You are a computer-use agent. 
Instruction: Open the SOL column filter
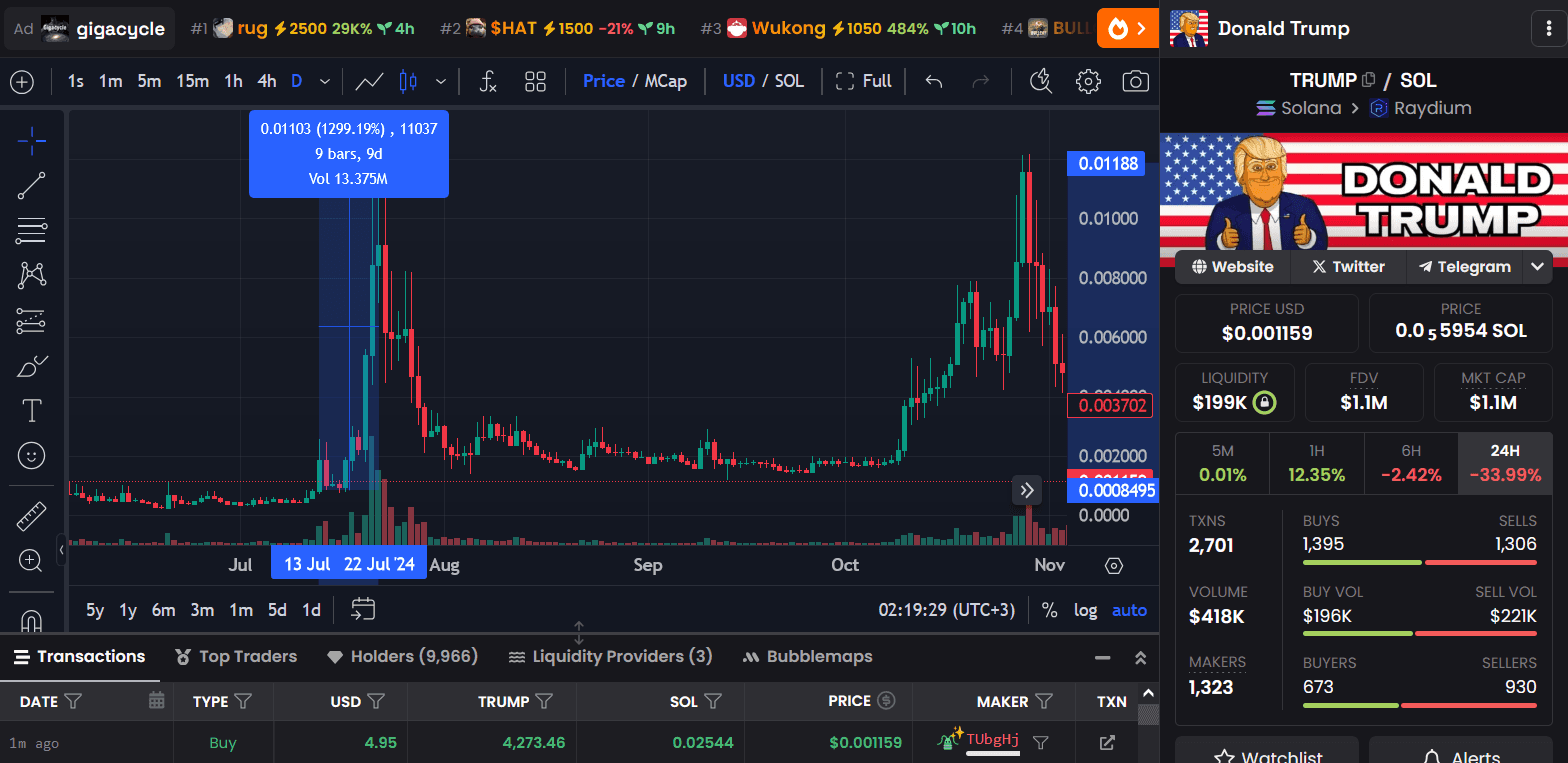click(713, 701)
